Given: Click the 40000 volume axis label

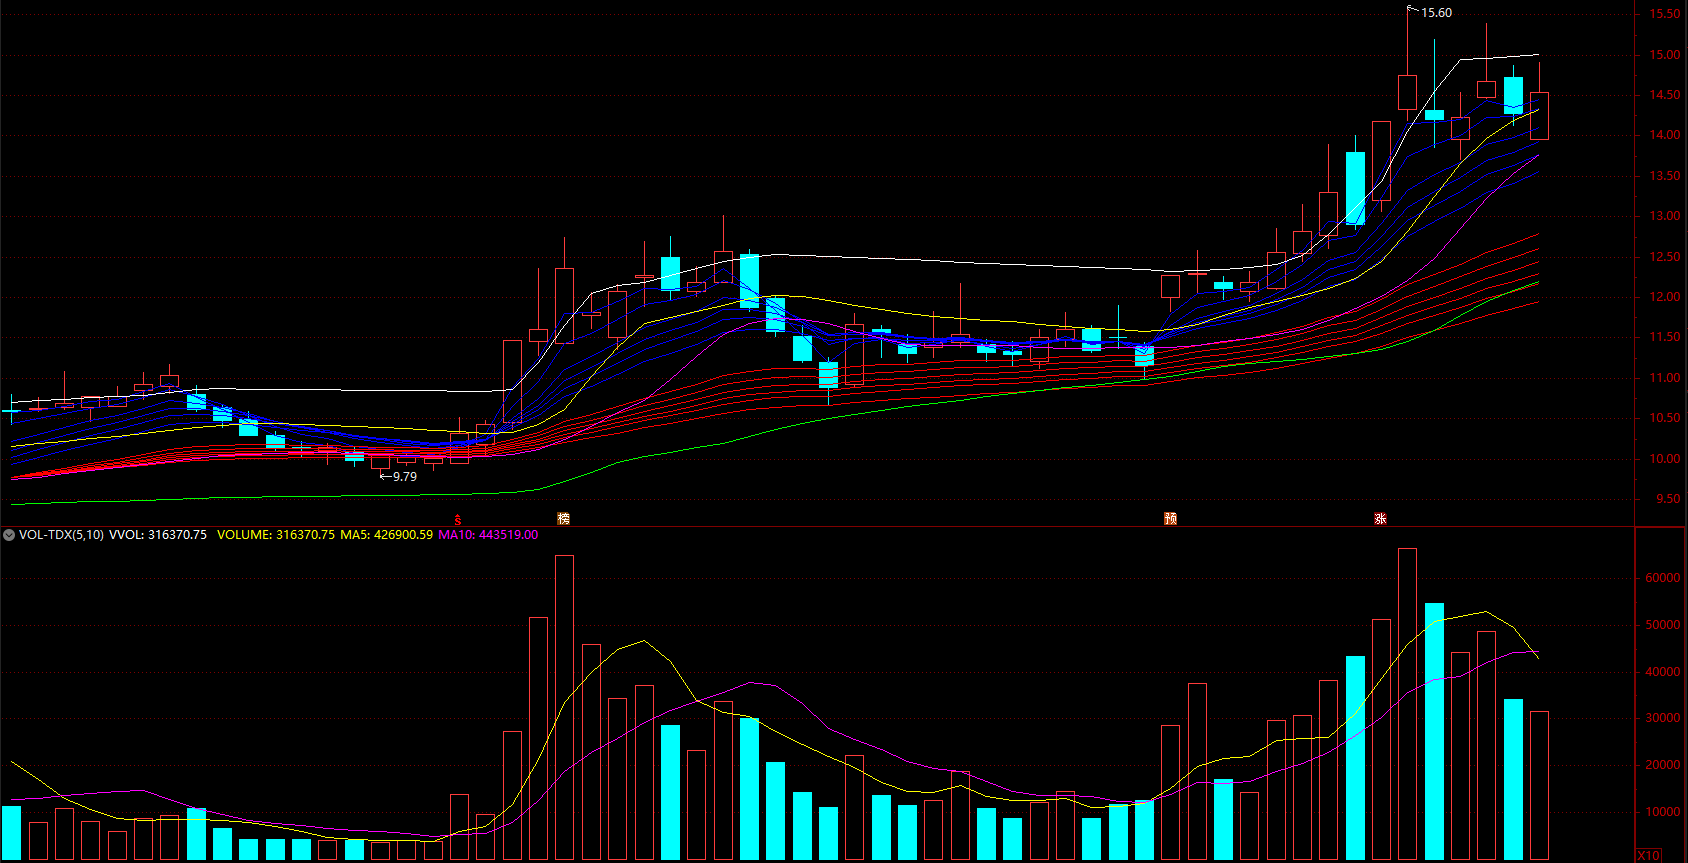Looking at the screenshot, I should (x=1663, y=672).
